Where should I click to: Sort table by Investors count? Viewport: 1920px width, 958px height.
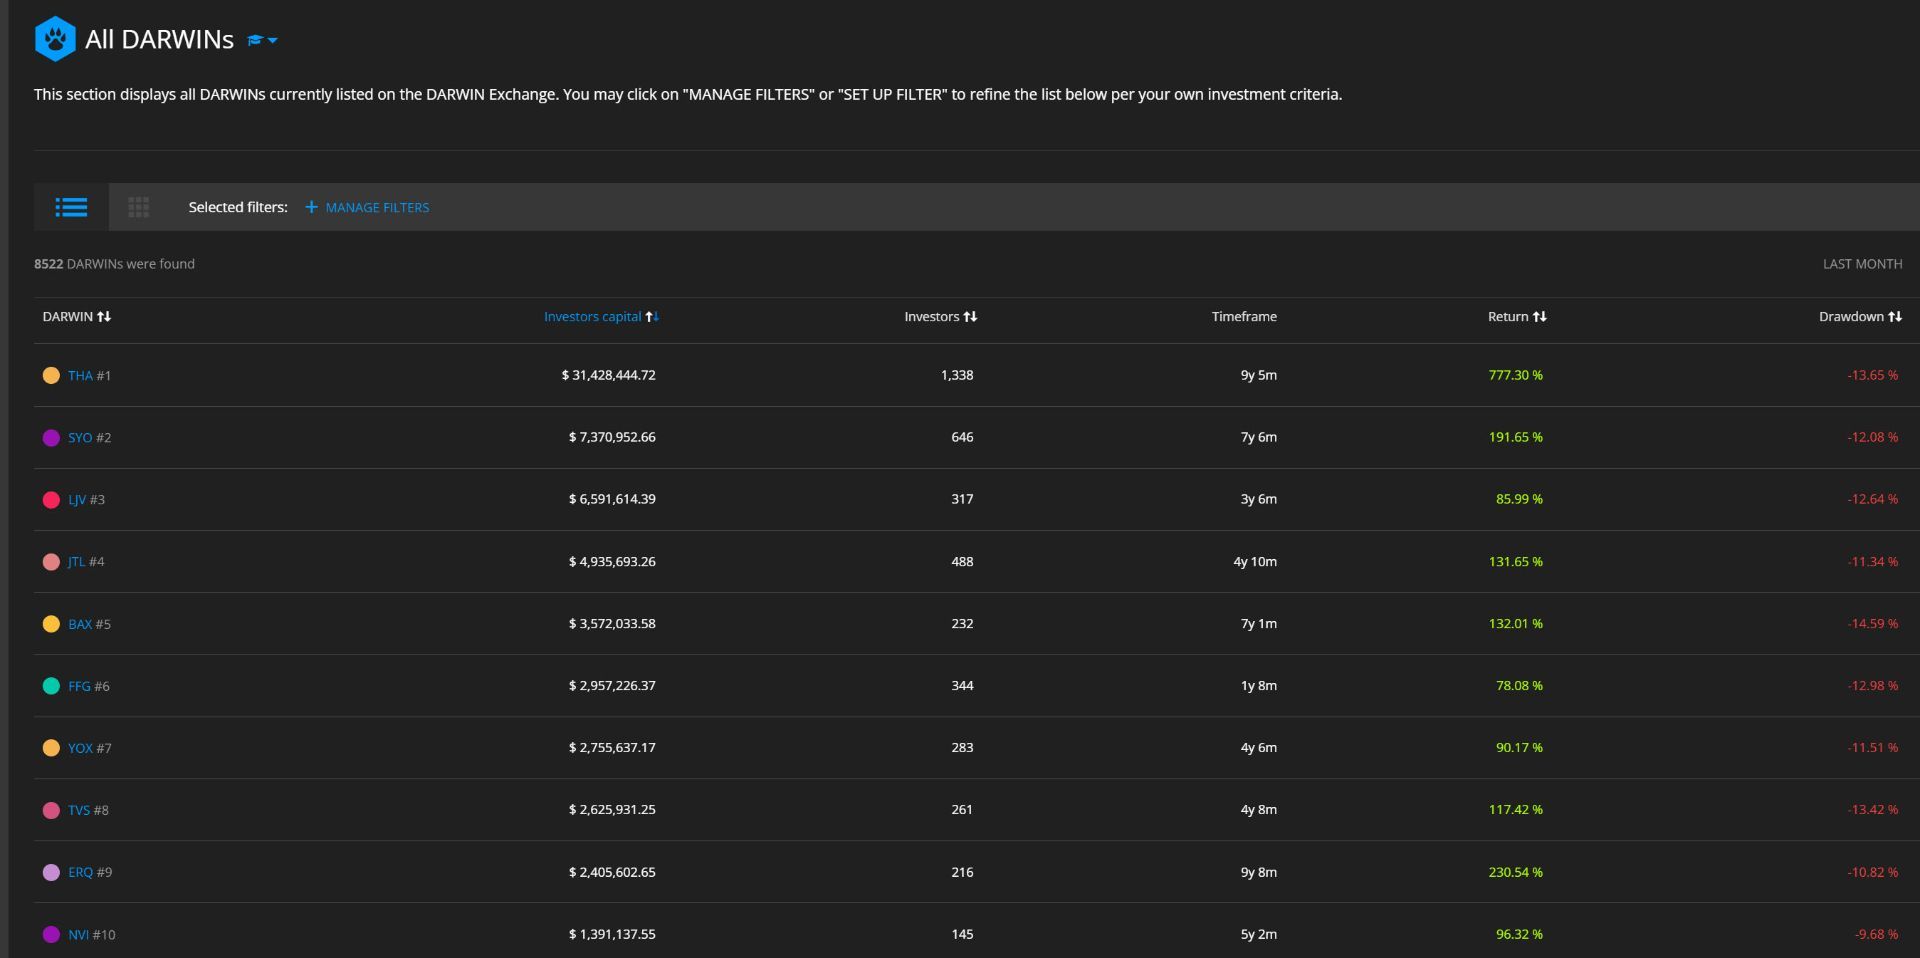tap(939, 316)
